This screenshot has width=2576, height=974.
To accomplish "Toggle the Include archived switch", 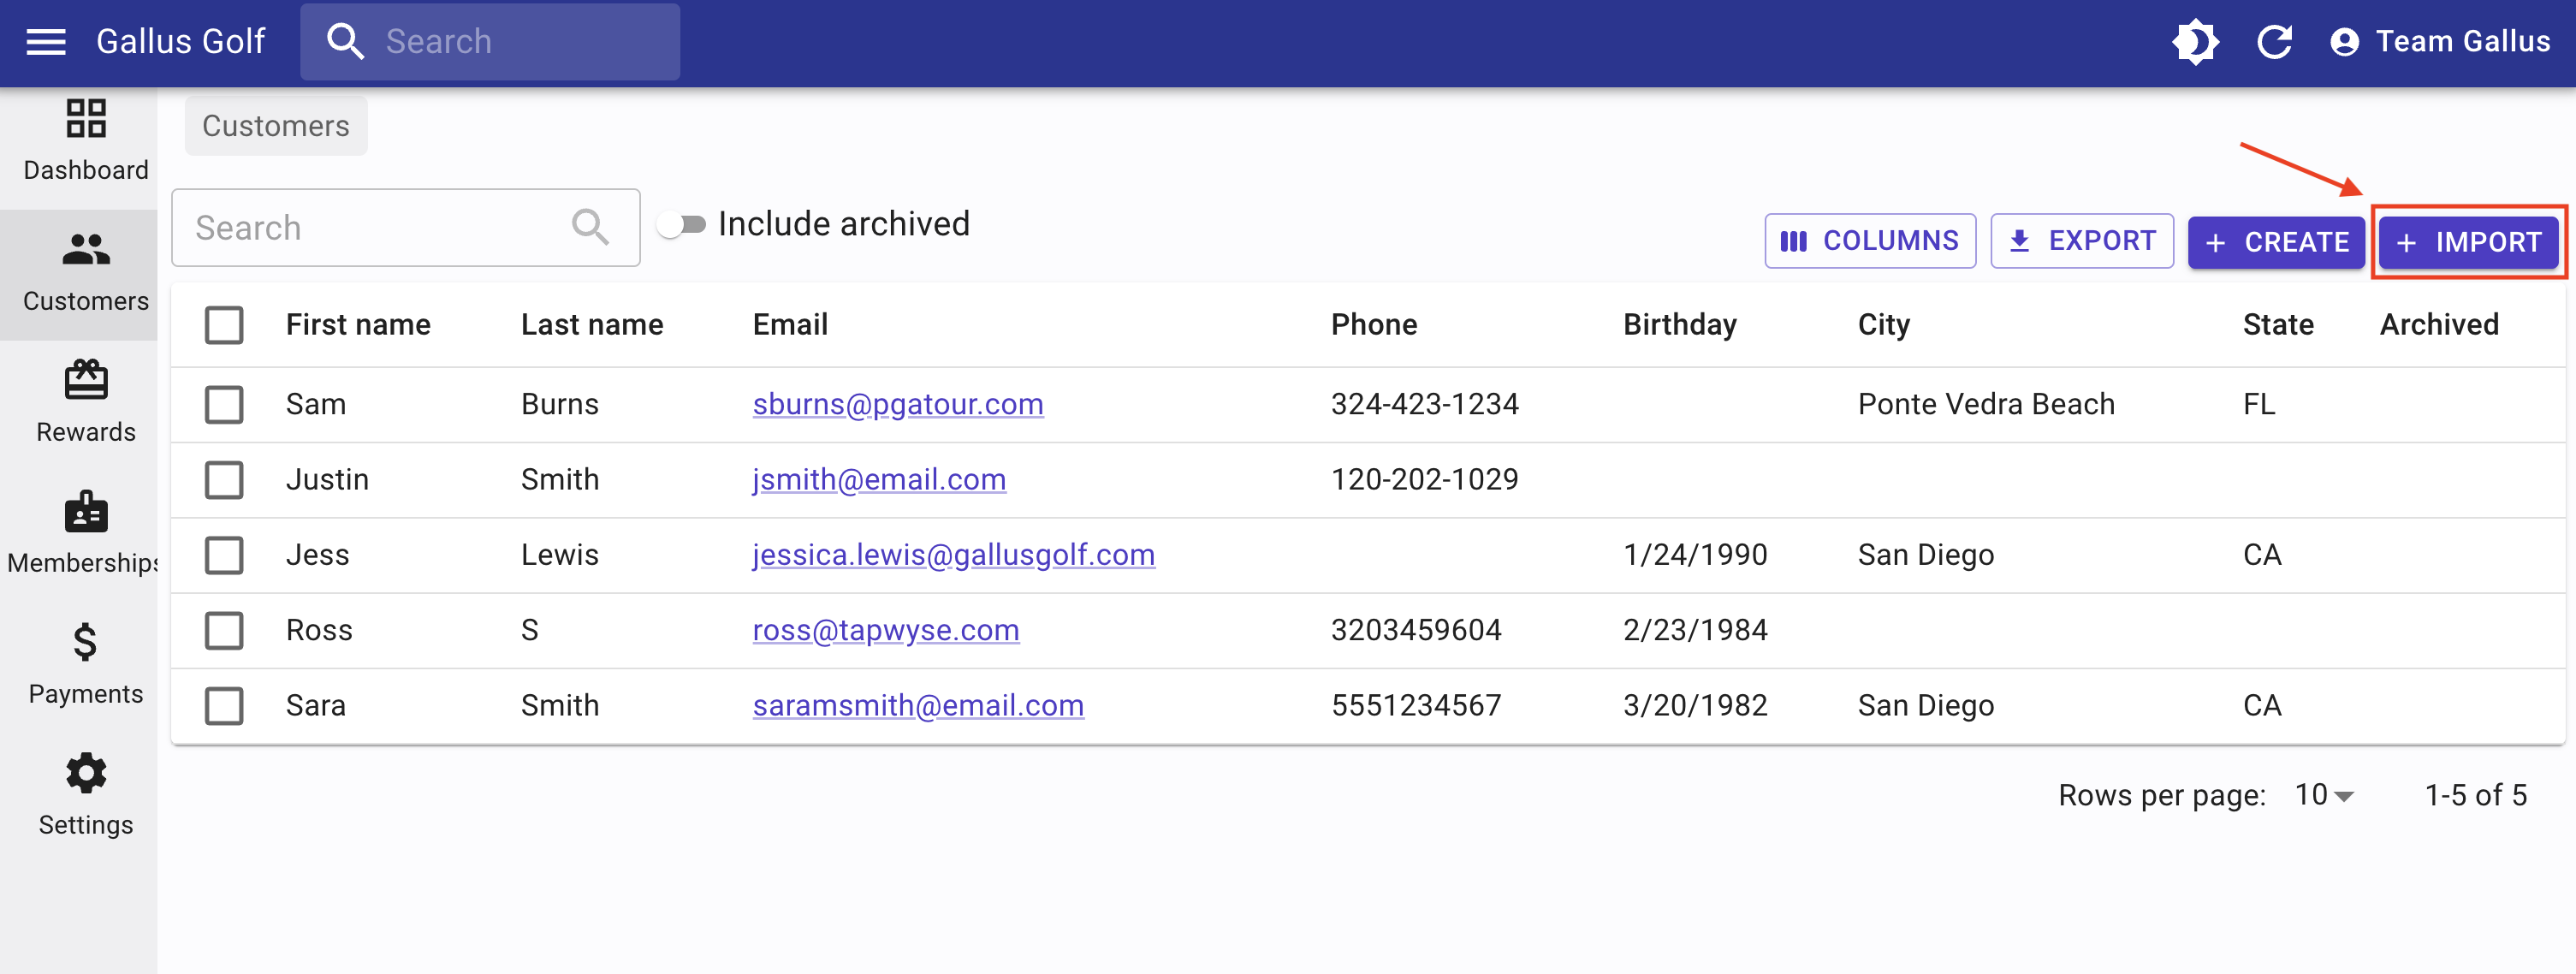I will coord(682,225).
